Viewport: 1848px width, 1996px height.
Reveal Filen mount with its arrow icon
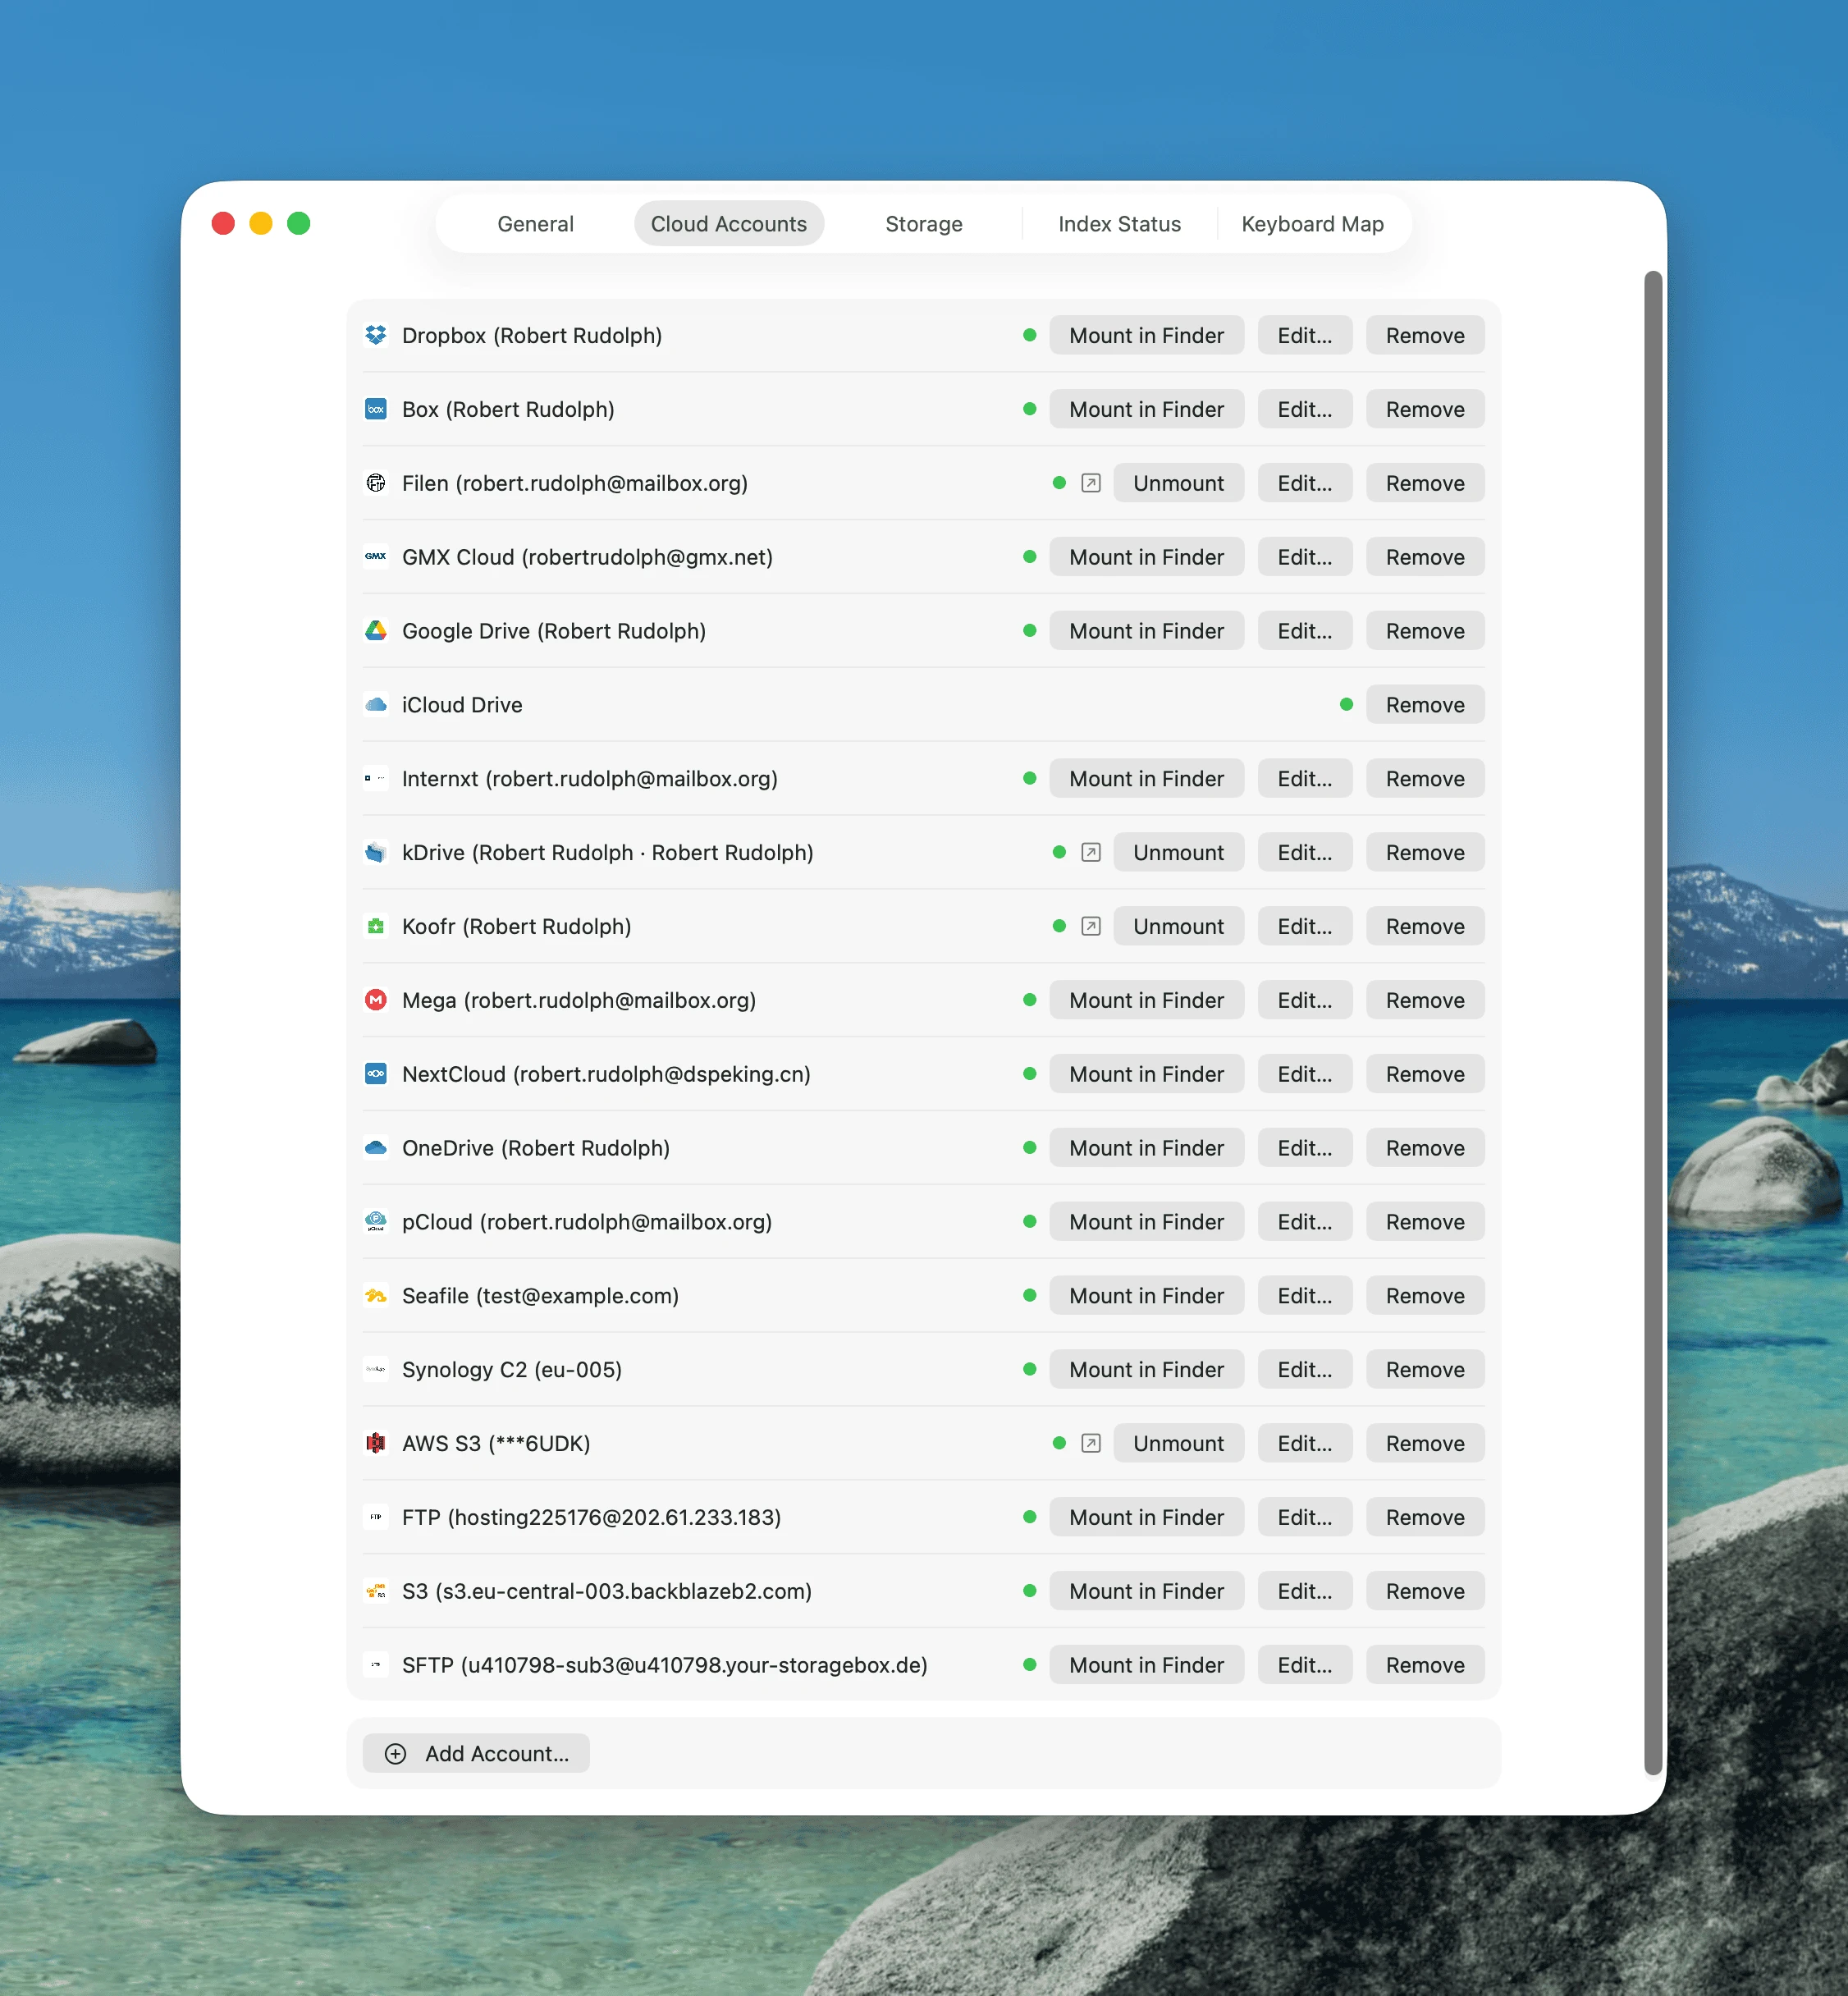(x=1091, y=483)
